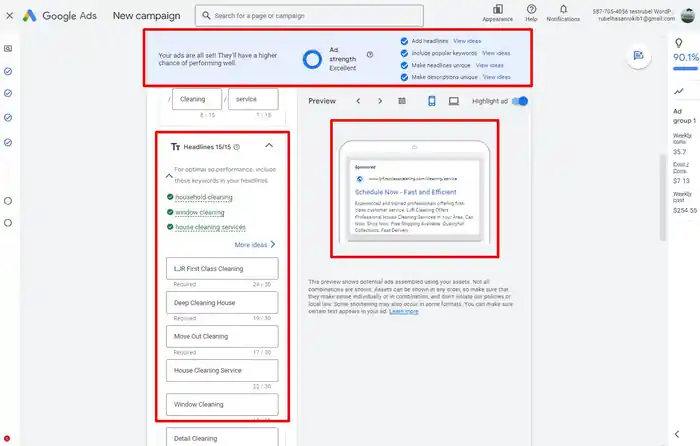This screenshot has width=700, height=446.
Task: Edit the House Cleaning Service headline
Action: [222, 371]
